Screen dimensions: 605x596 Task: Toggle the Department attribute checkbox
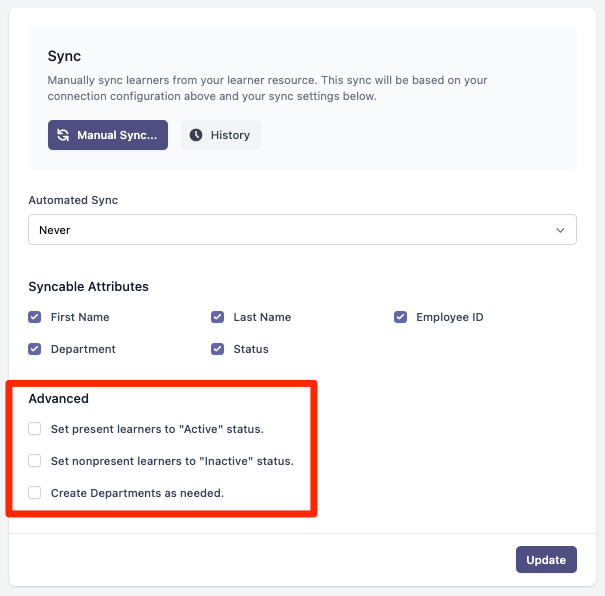[x=35, y=349]
